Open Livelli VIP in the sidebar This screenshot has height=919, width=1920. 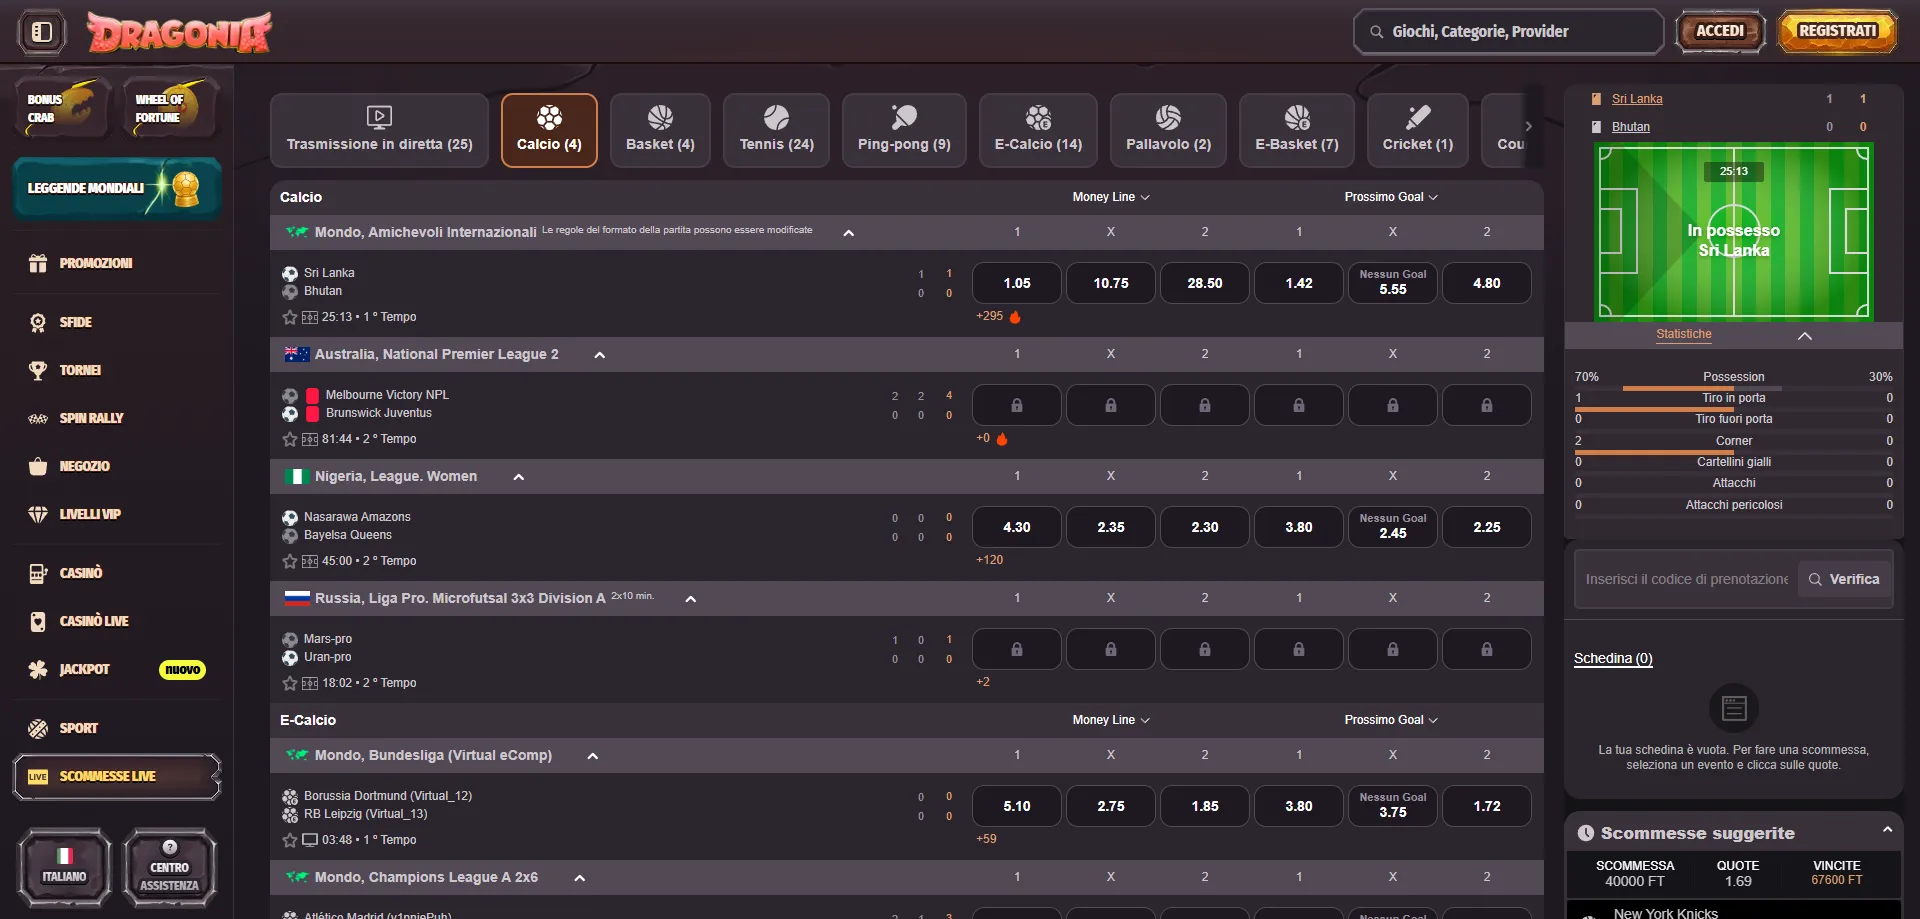pos(90,514)
